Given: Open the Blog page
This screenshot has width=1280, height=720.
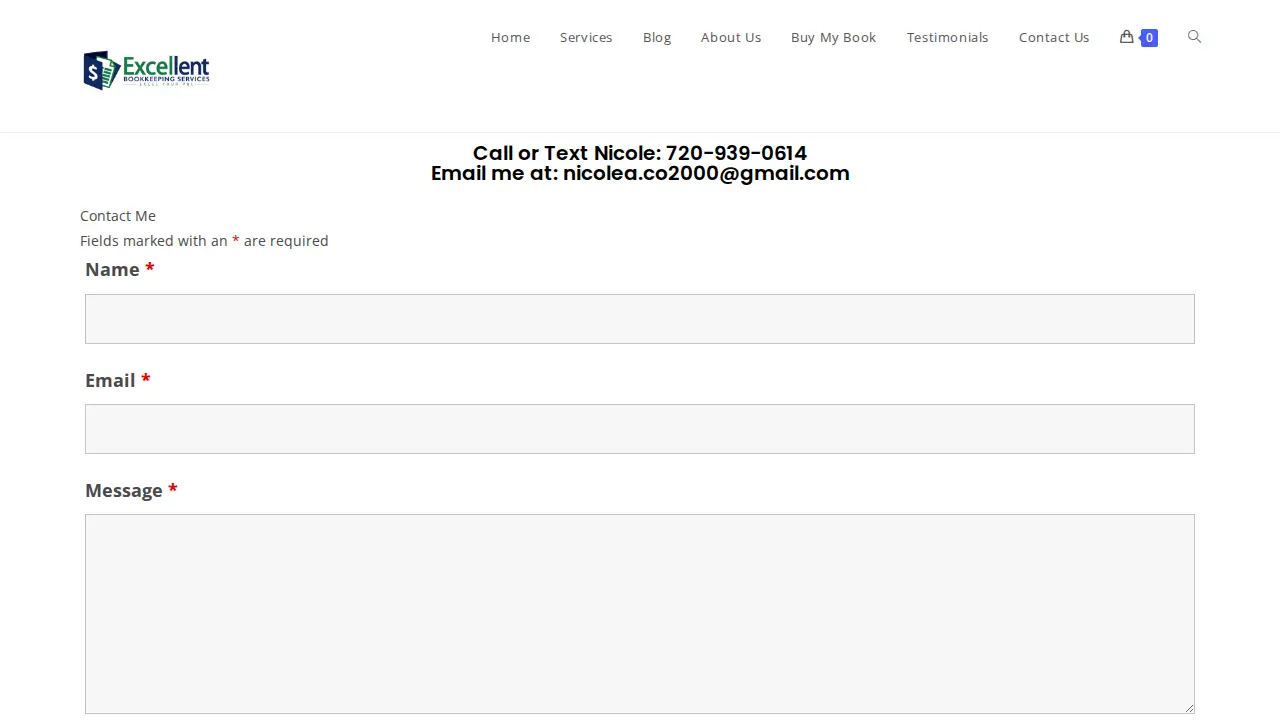Looking at the screenshot, I should tap(657, 37).
